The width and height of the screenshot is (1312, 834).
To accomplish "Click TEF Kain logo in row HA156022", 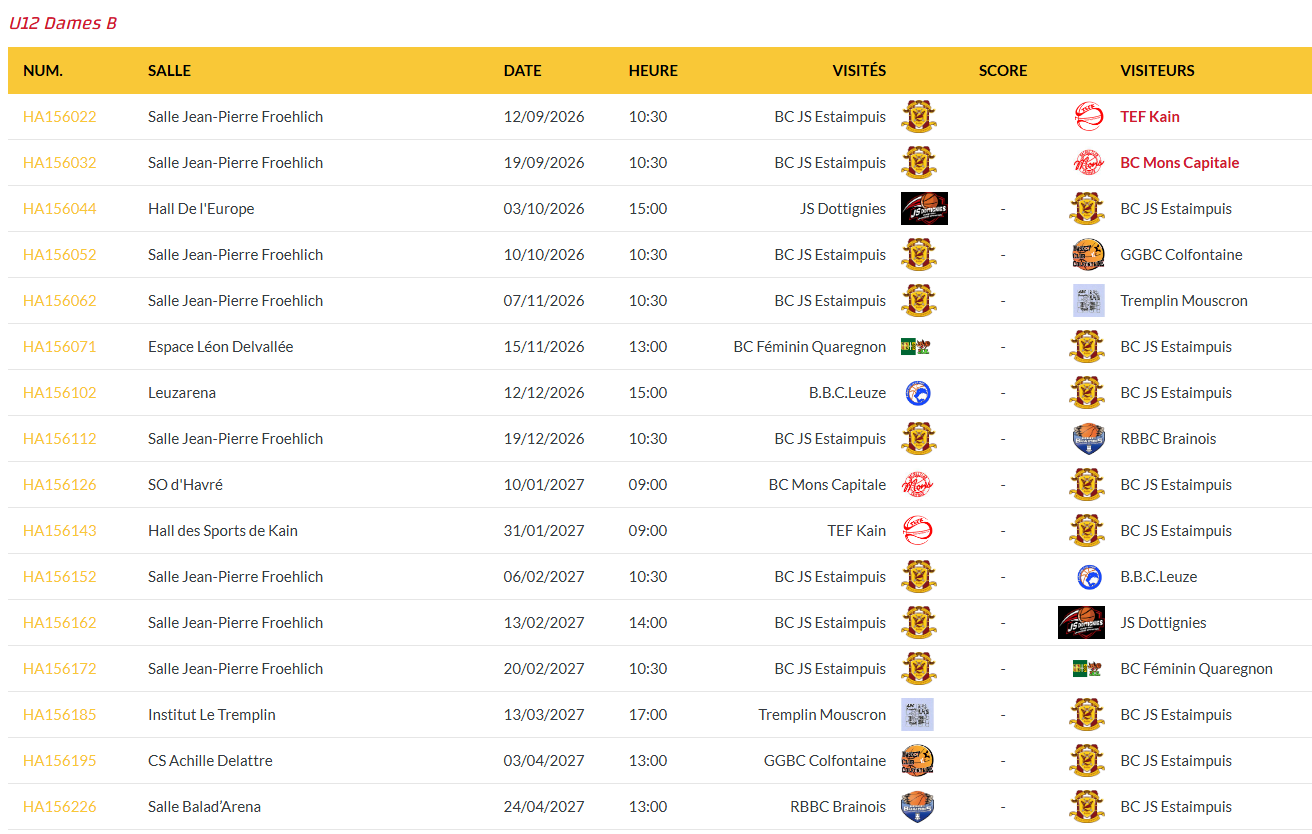I will click(1087, 117).
